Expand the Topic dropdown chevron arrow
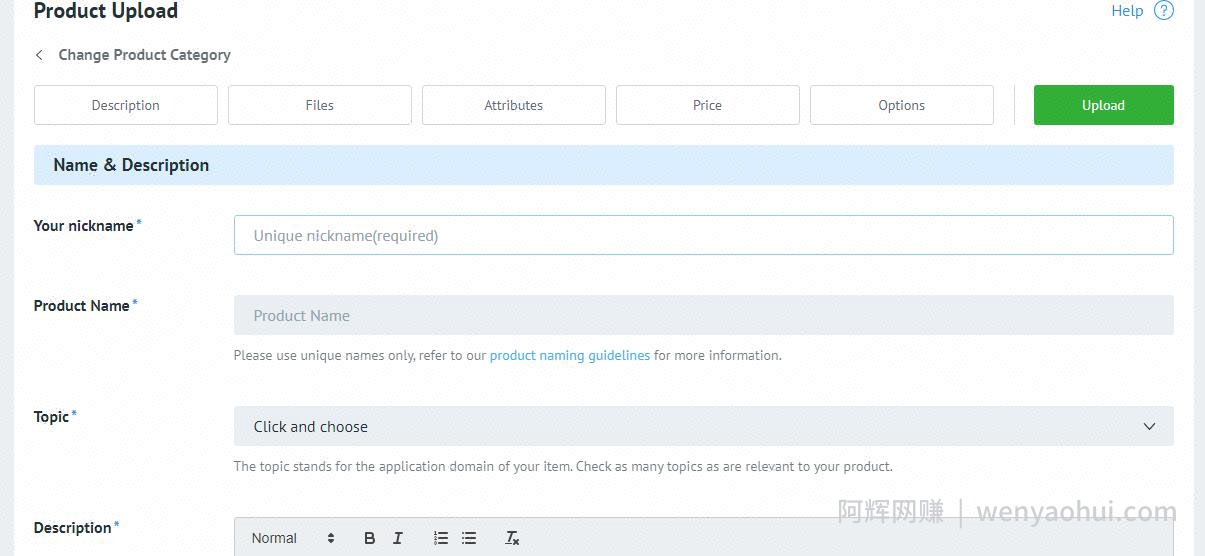 click(1149, 426)
